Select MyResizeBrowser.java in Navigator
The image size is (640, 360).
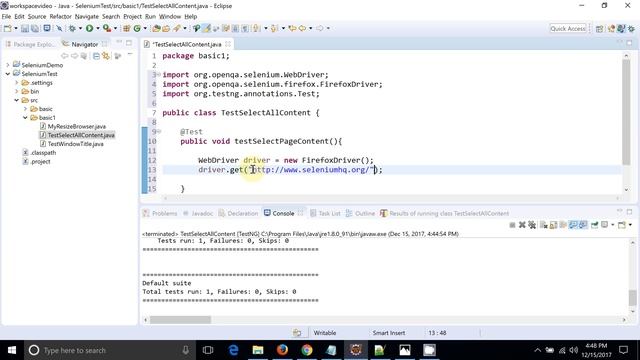(73, 127)
